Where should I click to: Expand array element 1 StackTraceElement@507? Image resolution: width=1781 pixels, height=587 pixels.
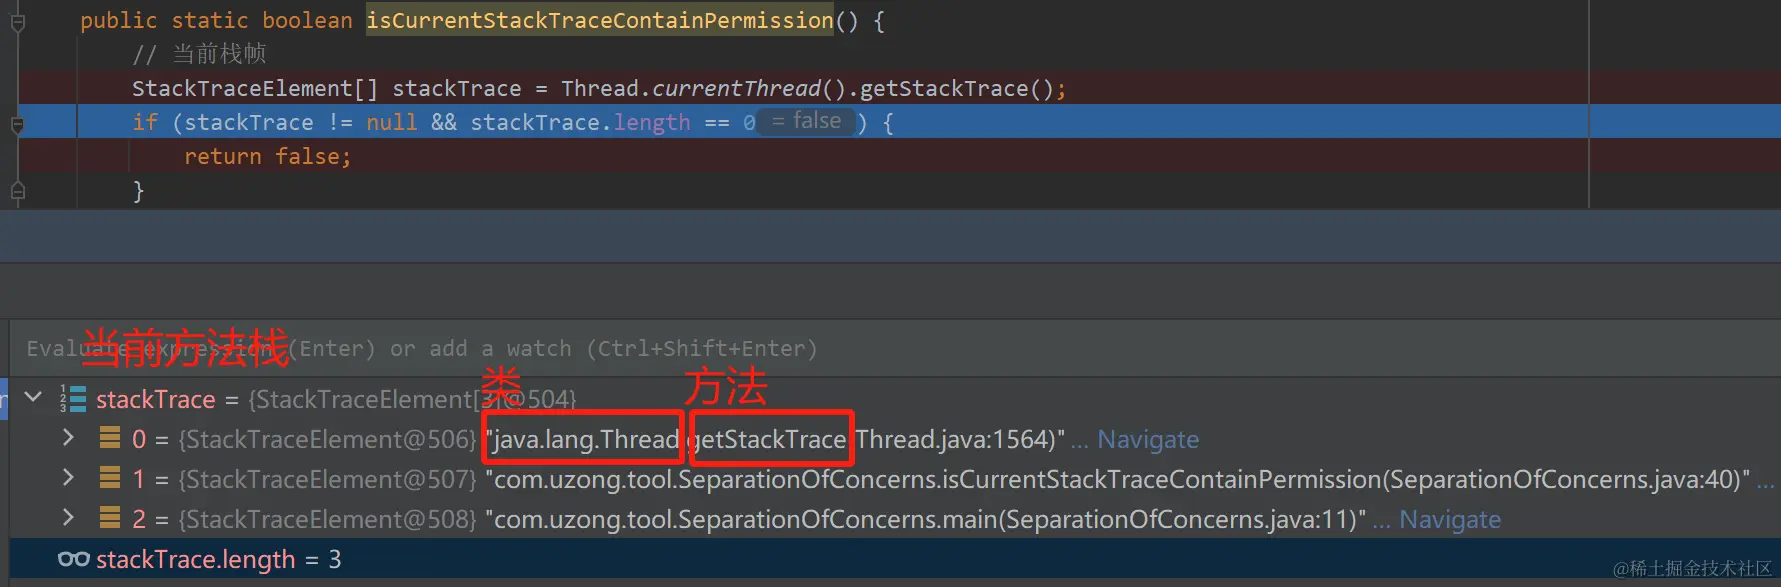click(x=68, y=477)
